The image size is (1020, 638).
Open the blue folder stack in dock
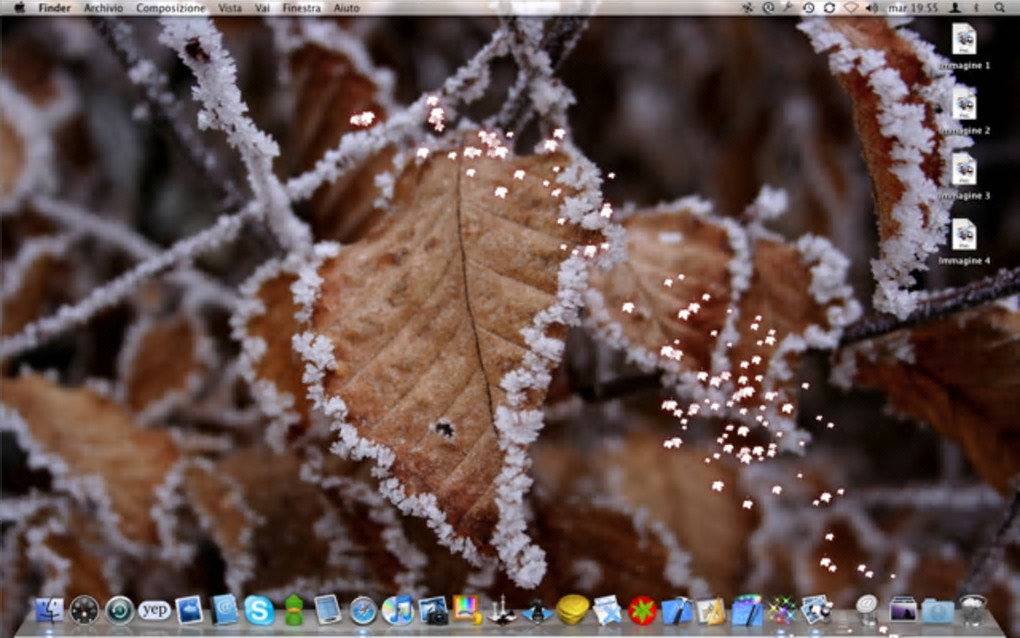coord(937,612)
